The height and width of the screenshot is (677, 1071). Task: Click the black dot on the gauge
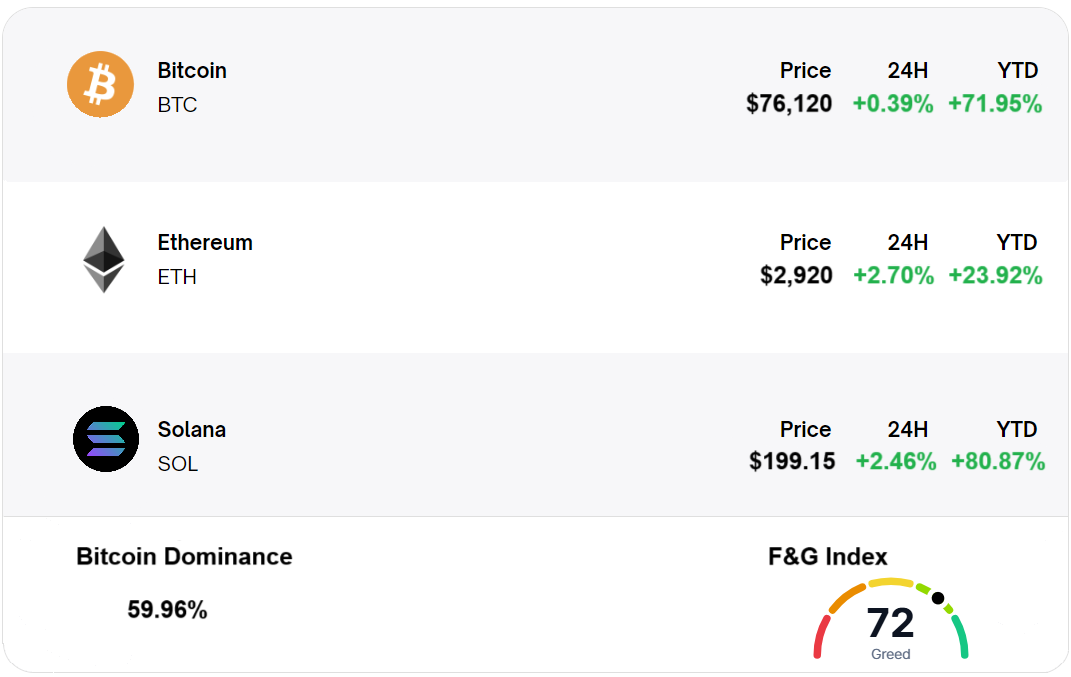938,598
